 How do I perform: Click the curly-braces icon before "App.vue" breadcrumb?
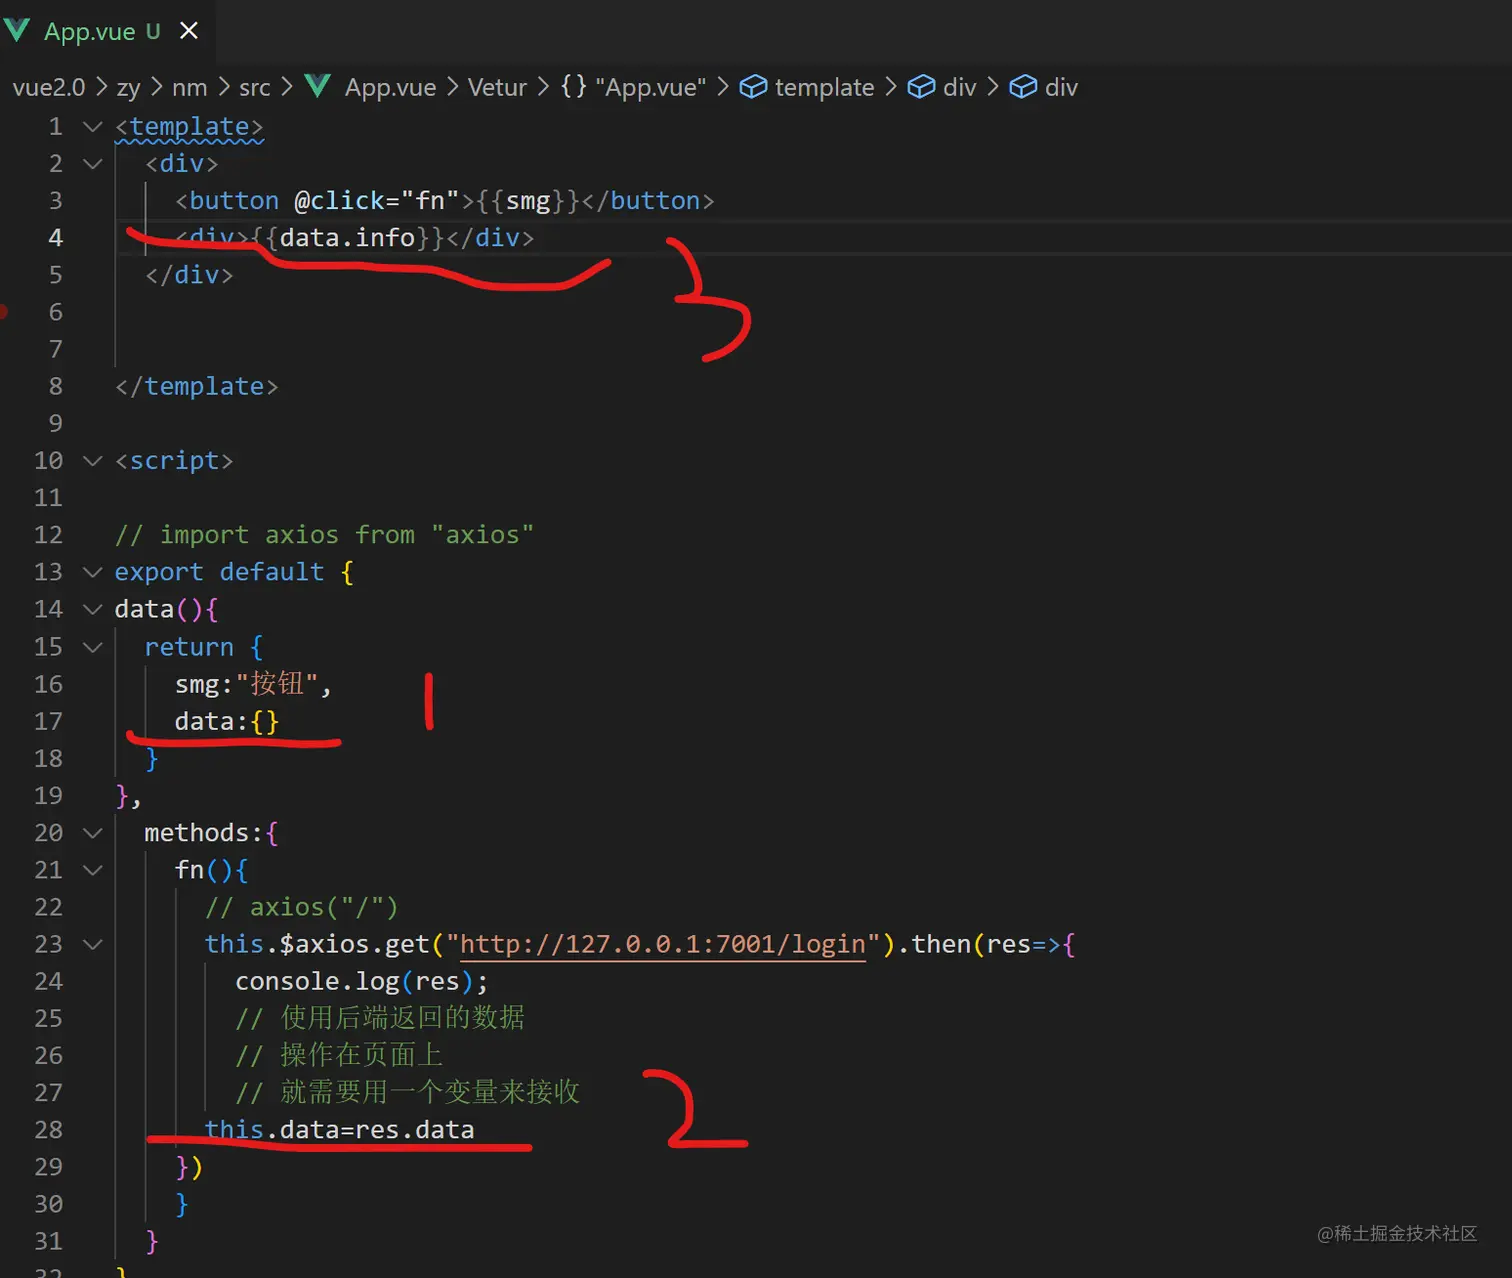(x=573, y=87)
